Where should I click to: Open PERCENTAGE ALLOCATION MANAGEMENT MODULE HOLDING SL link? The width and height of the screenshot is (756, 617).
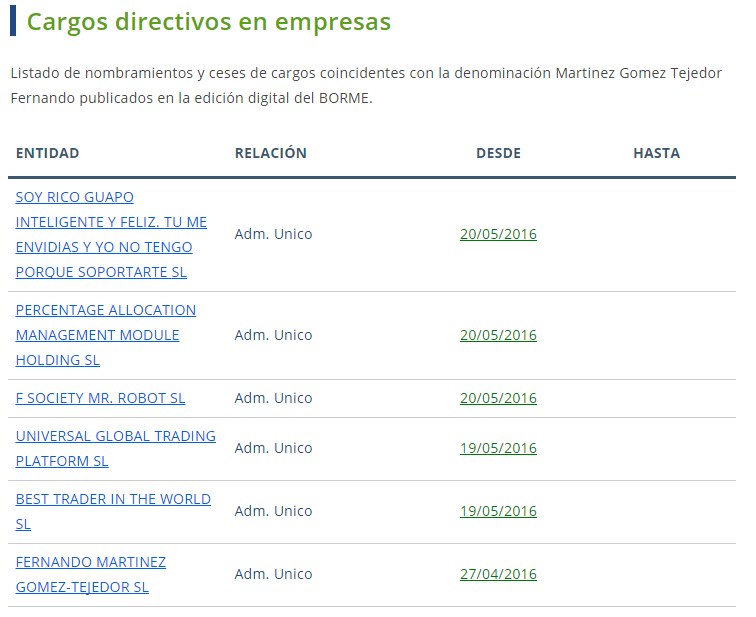(x=106, y=335)
